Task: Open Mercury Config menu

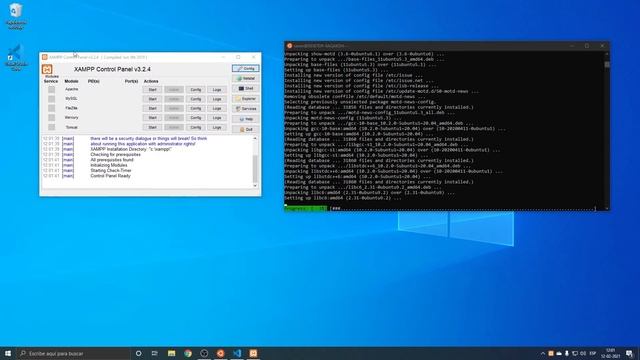Action: (196, 118)
